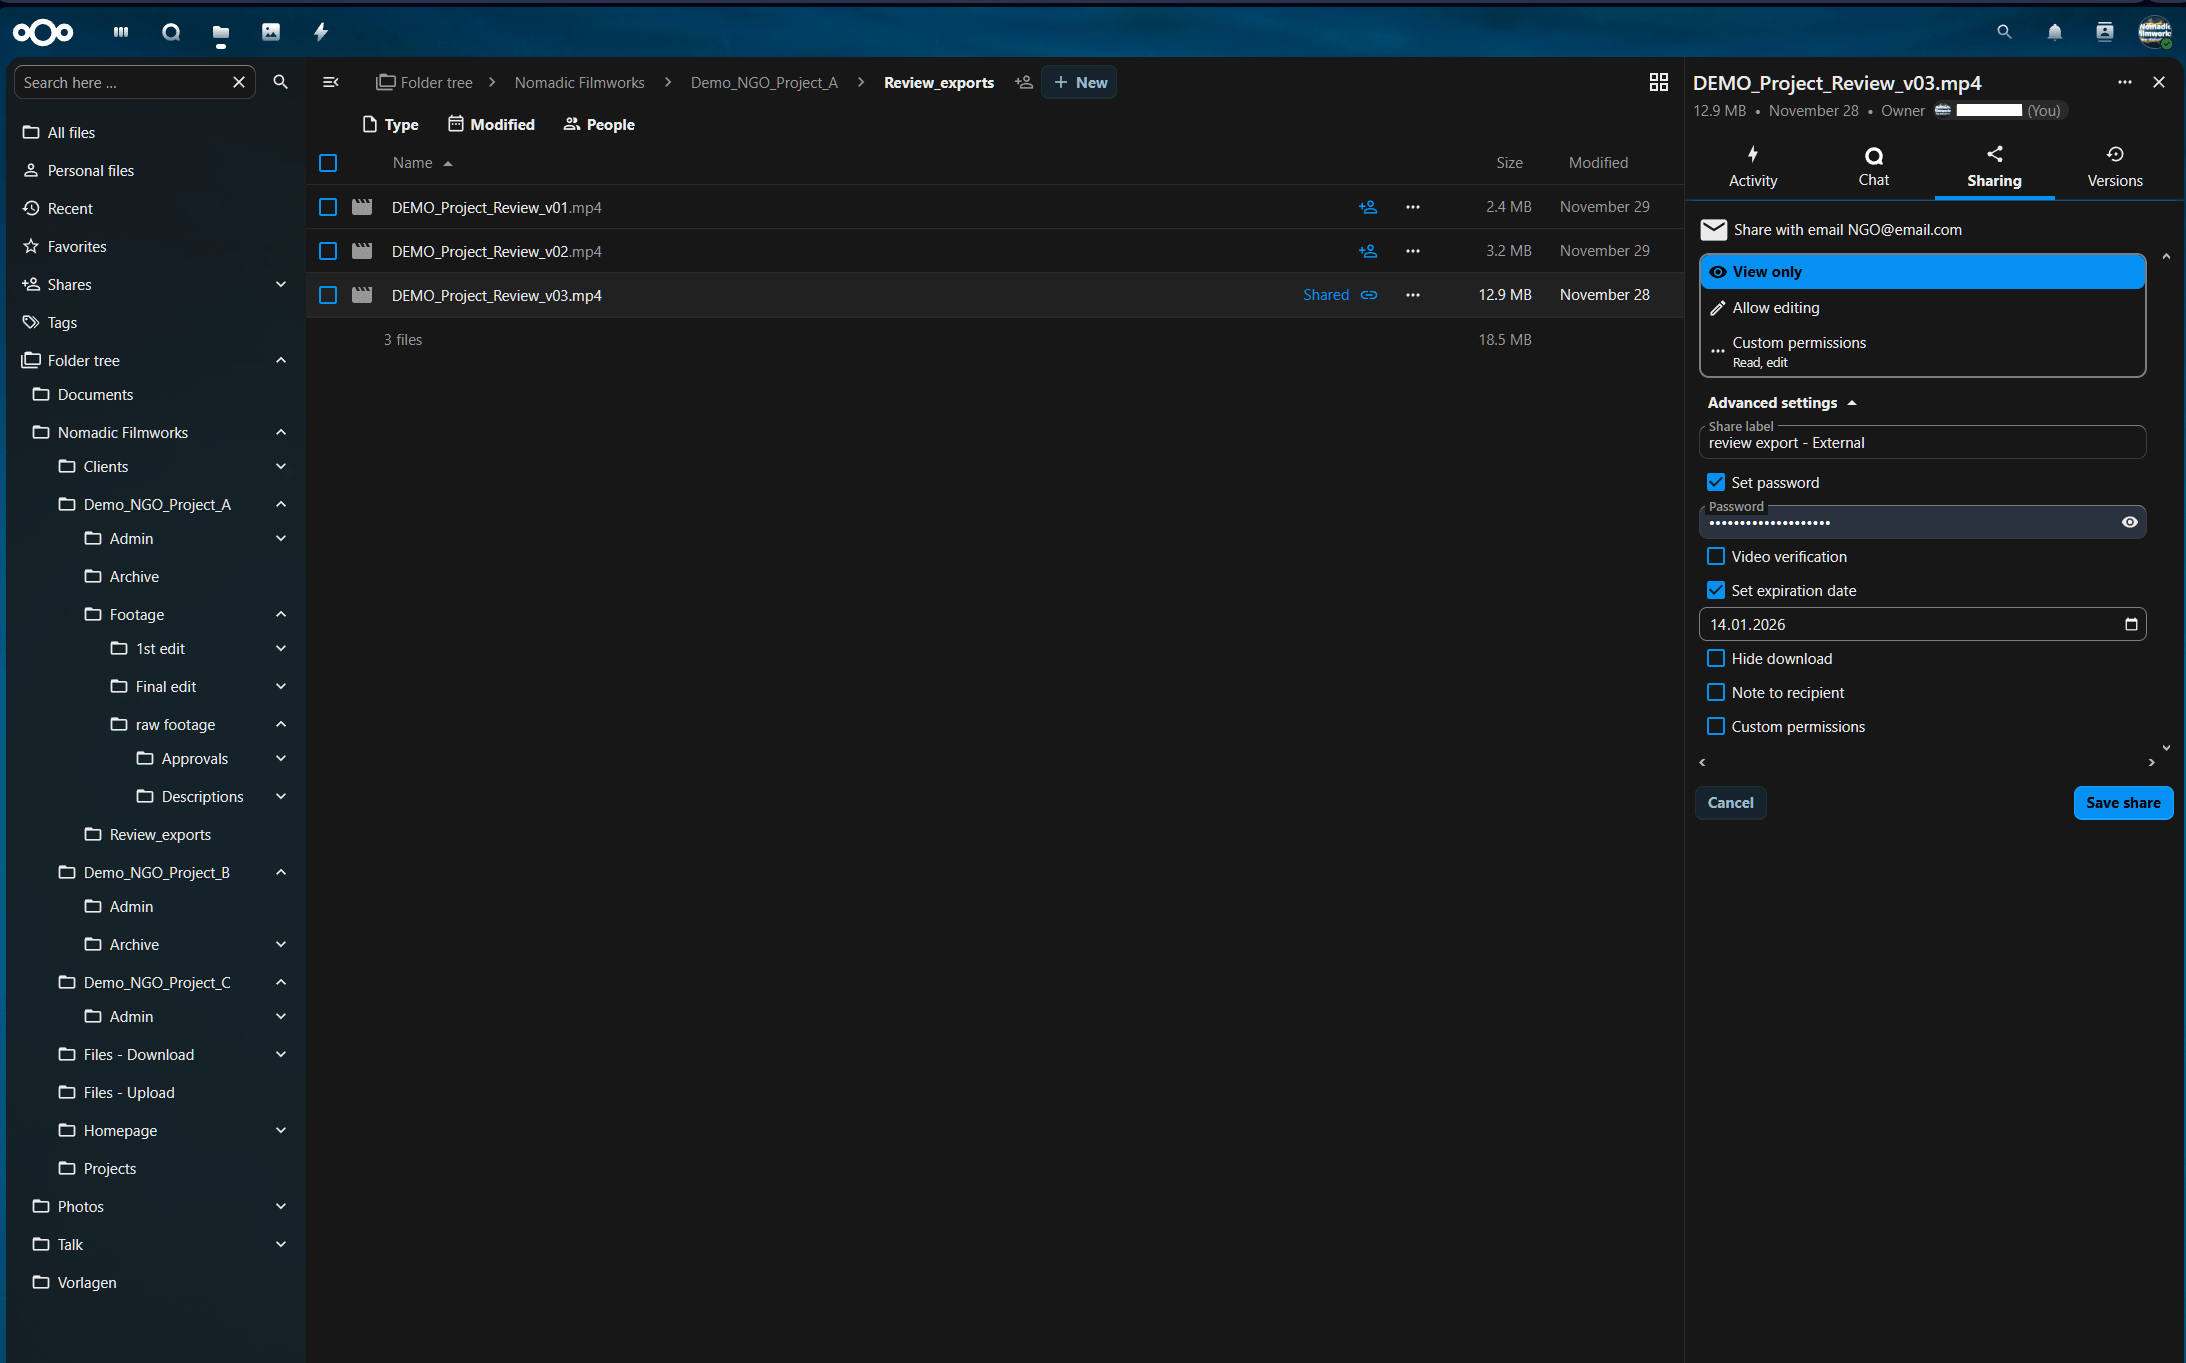This screenshot has height=1363, width=2186.
Task: Switch to the Versions tab
Action: (x=2114, y=166)
